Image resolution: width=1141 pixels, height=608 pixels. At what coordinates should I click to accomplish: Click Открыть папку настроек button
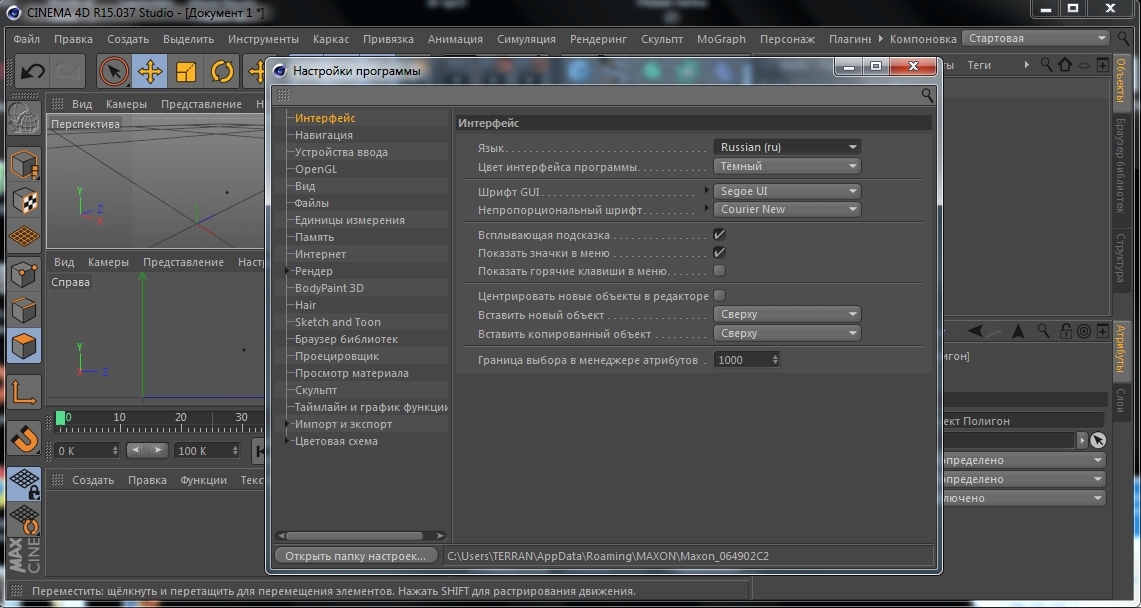(x=356, y=556)
